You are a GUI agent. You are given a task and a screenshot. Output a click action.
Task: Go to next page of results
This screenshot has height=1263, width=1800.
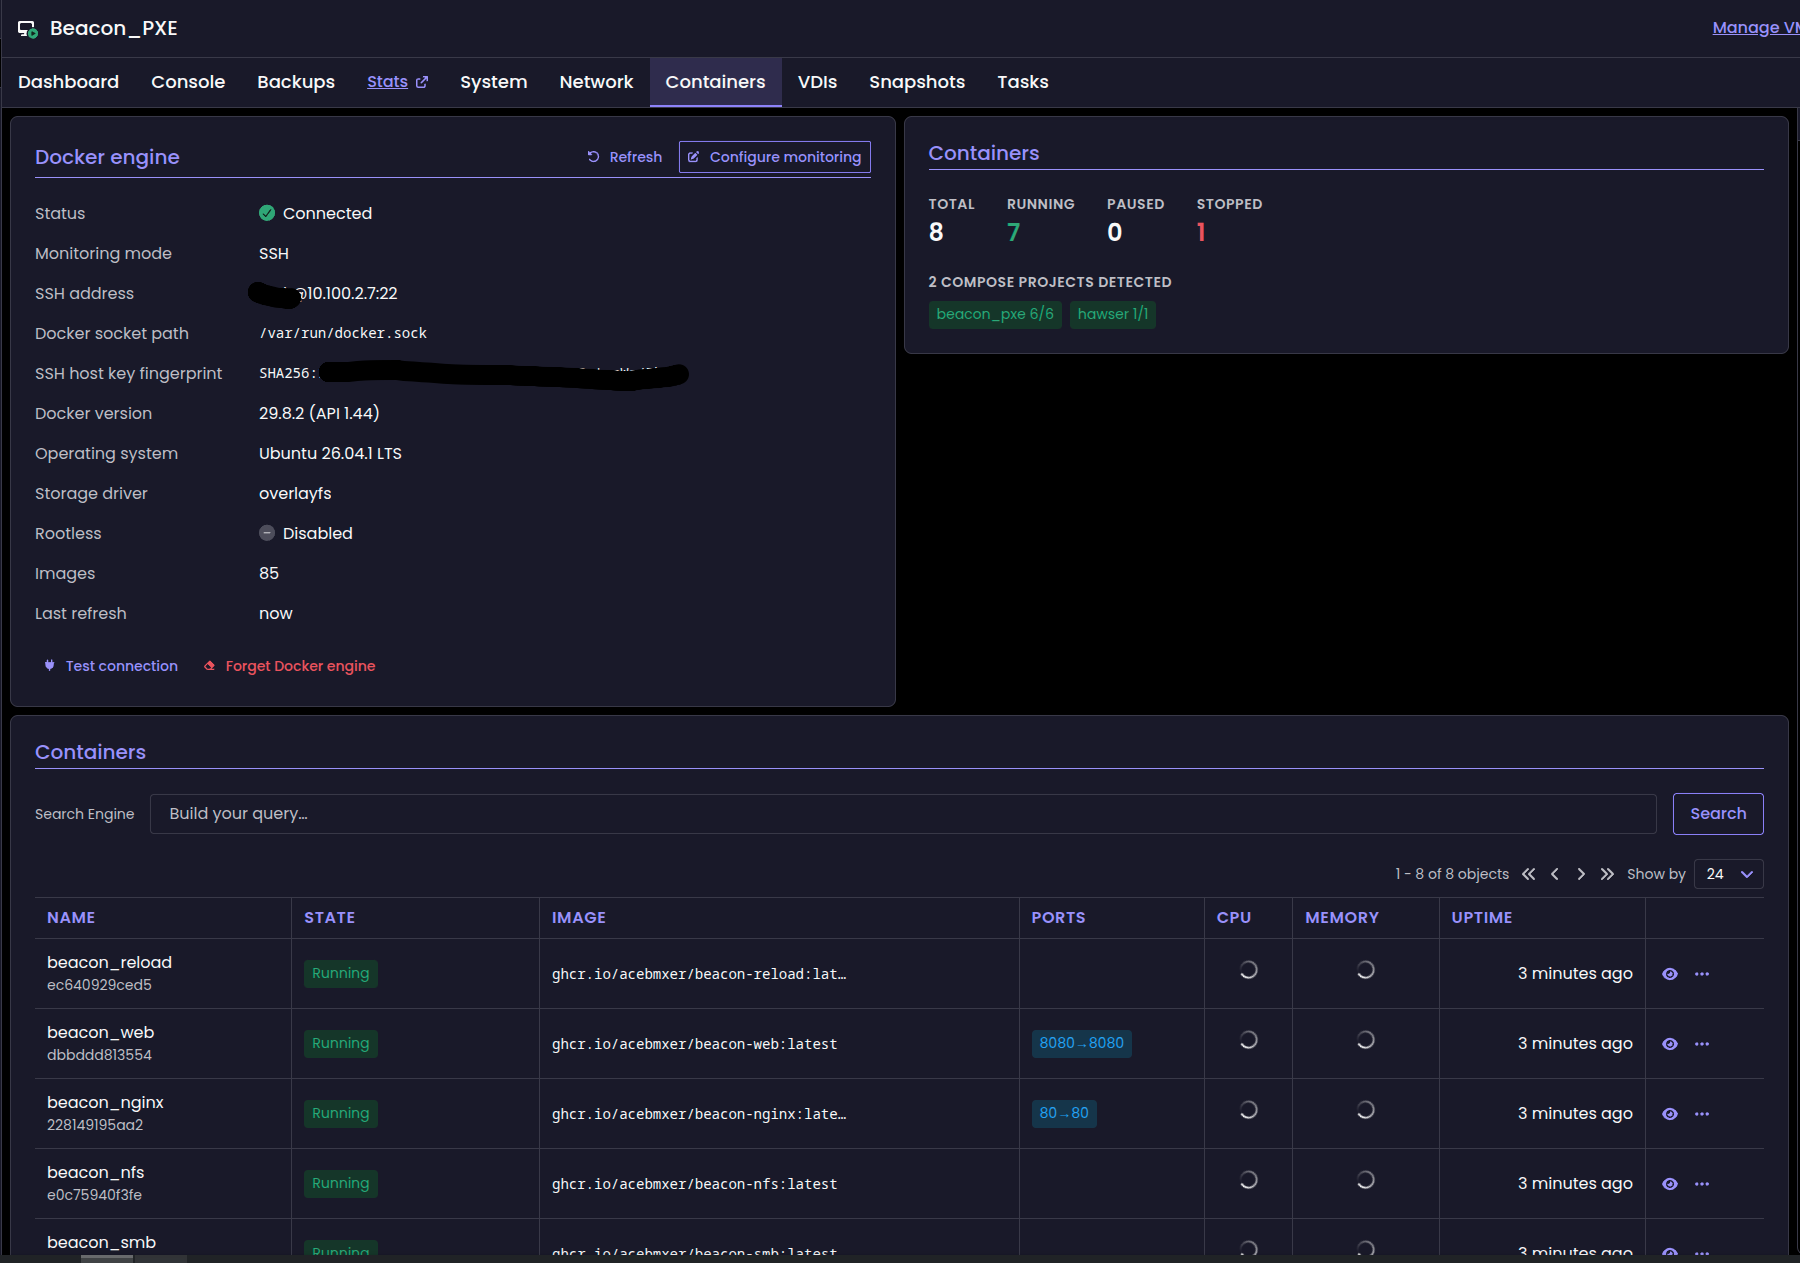click(x=1581, y=874)
